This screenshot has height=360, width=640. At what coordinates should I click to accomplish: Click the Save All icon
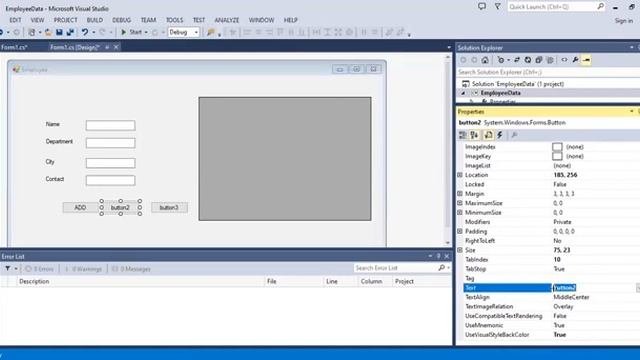pos(70,32)
